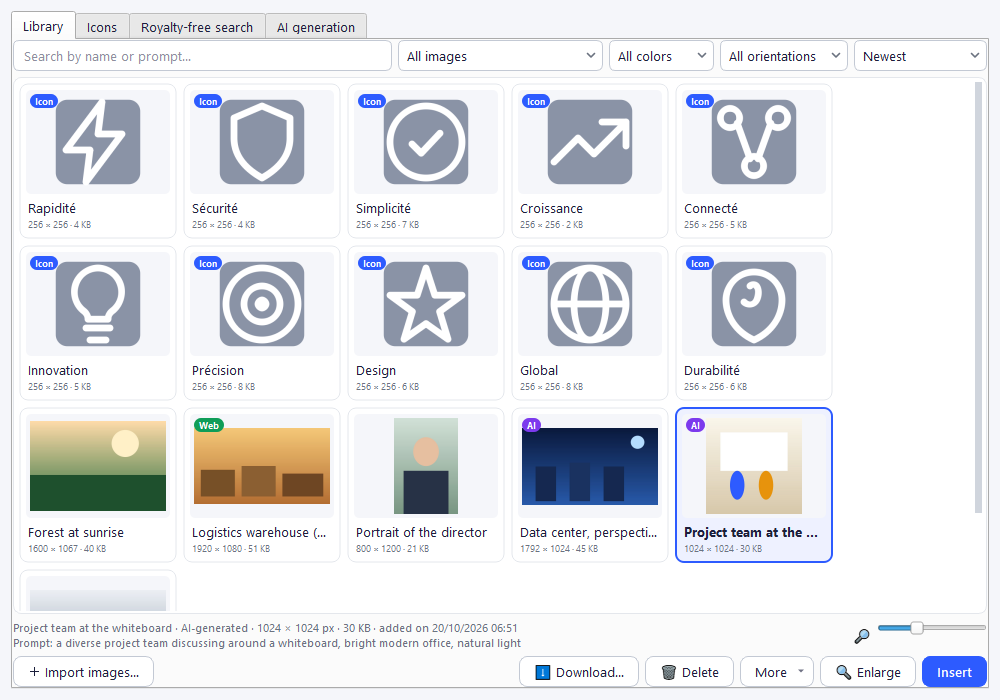Click the Croissance label text
Viewport: 1000px width, 700px height.
point(551,208)
